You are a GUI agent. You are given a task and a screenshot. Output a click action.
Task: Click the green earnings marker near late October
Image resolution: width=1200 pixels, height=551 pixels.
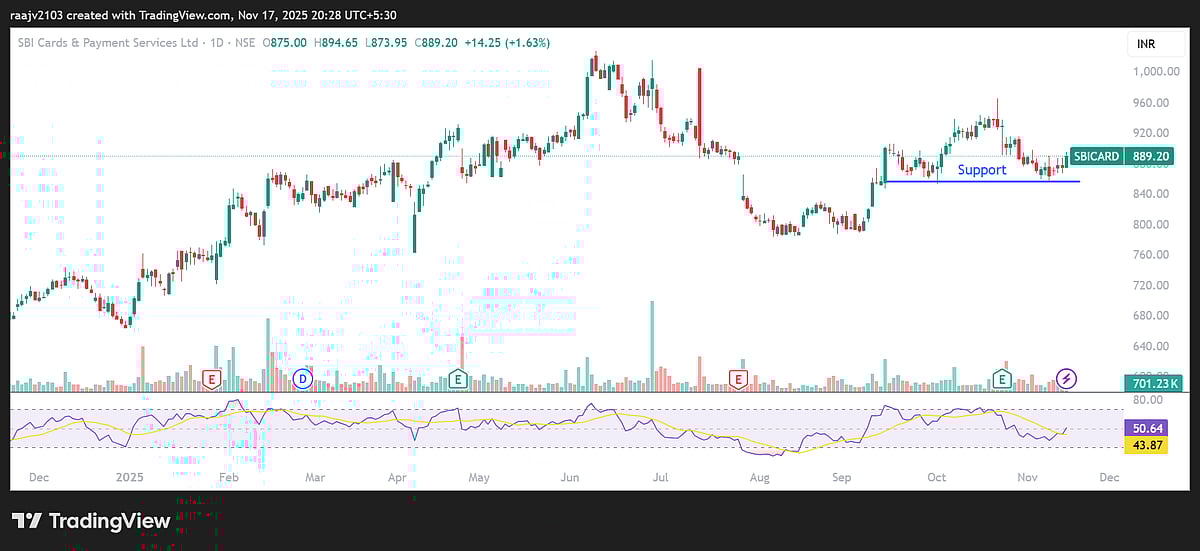click(1001, 378)
